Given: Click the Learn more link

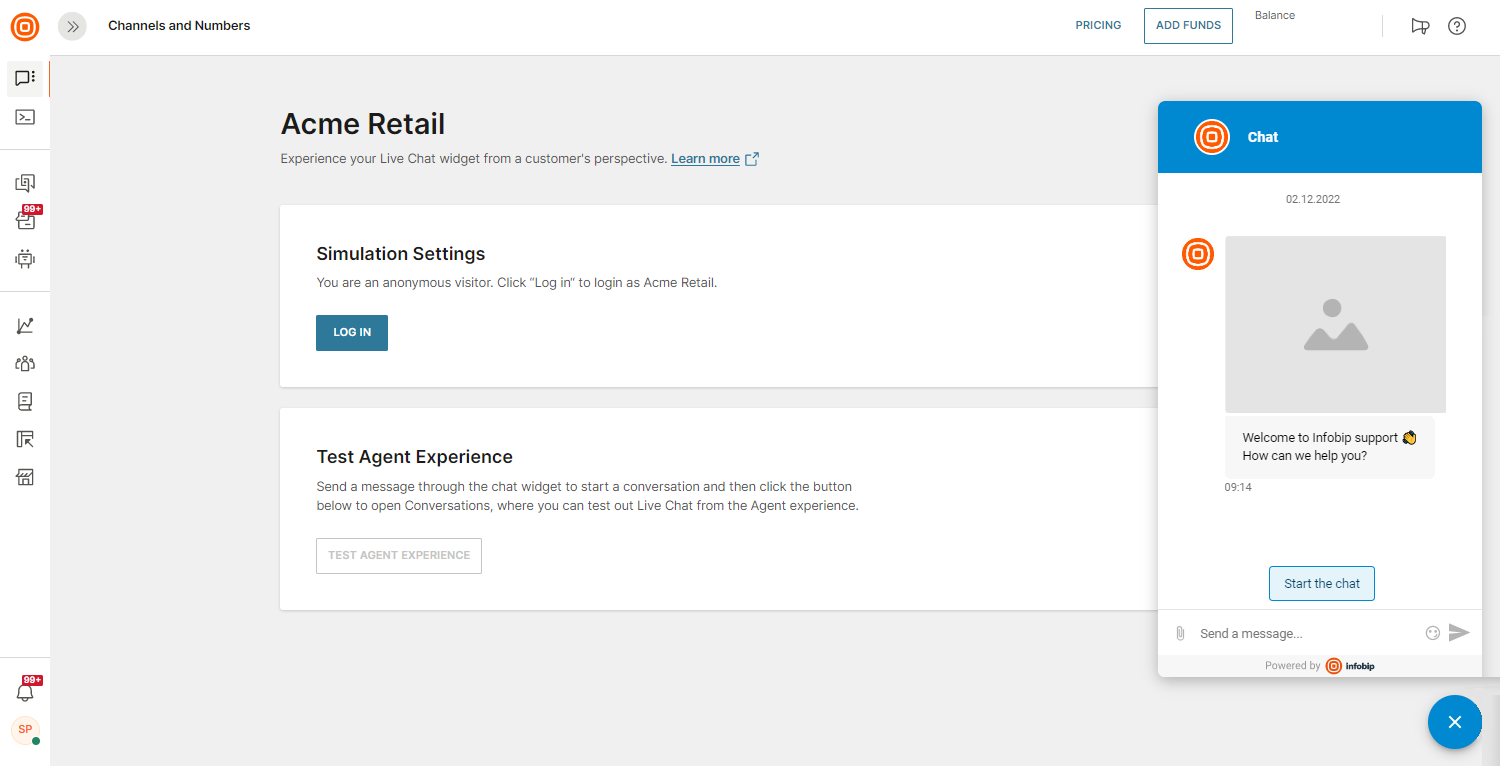Looking at the screenshot, I should click(x=705, y=159).
